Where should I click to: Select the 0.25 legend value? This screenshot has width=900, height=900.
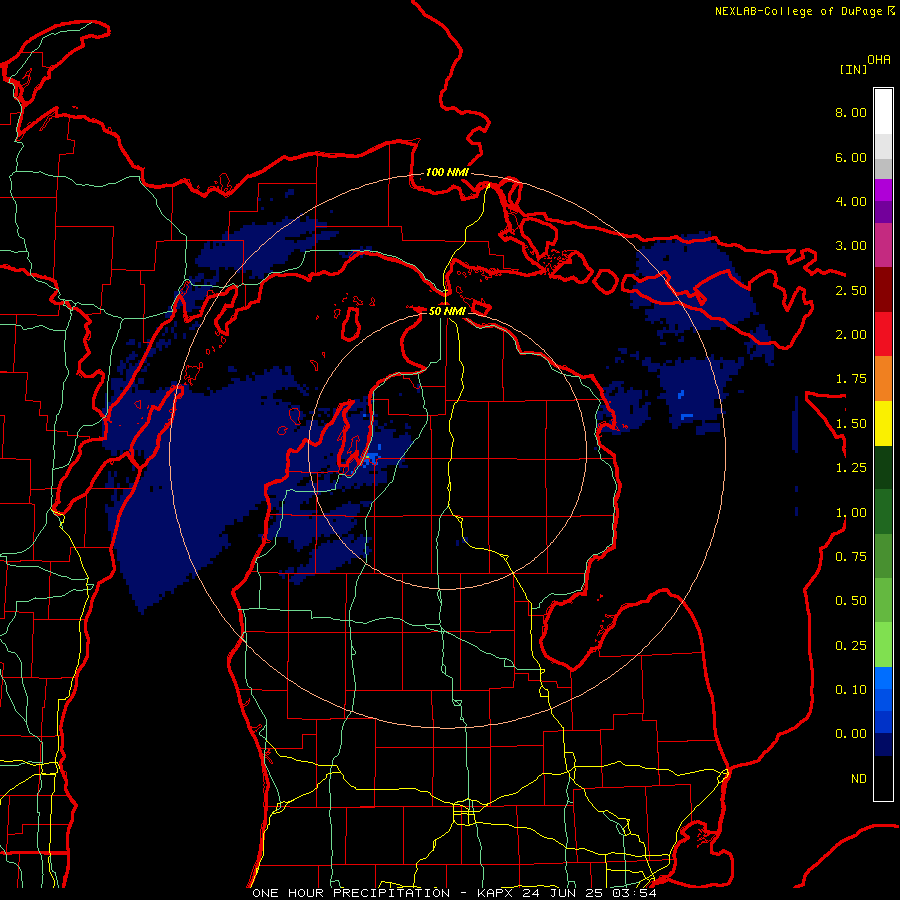point(851,646)
